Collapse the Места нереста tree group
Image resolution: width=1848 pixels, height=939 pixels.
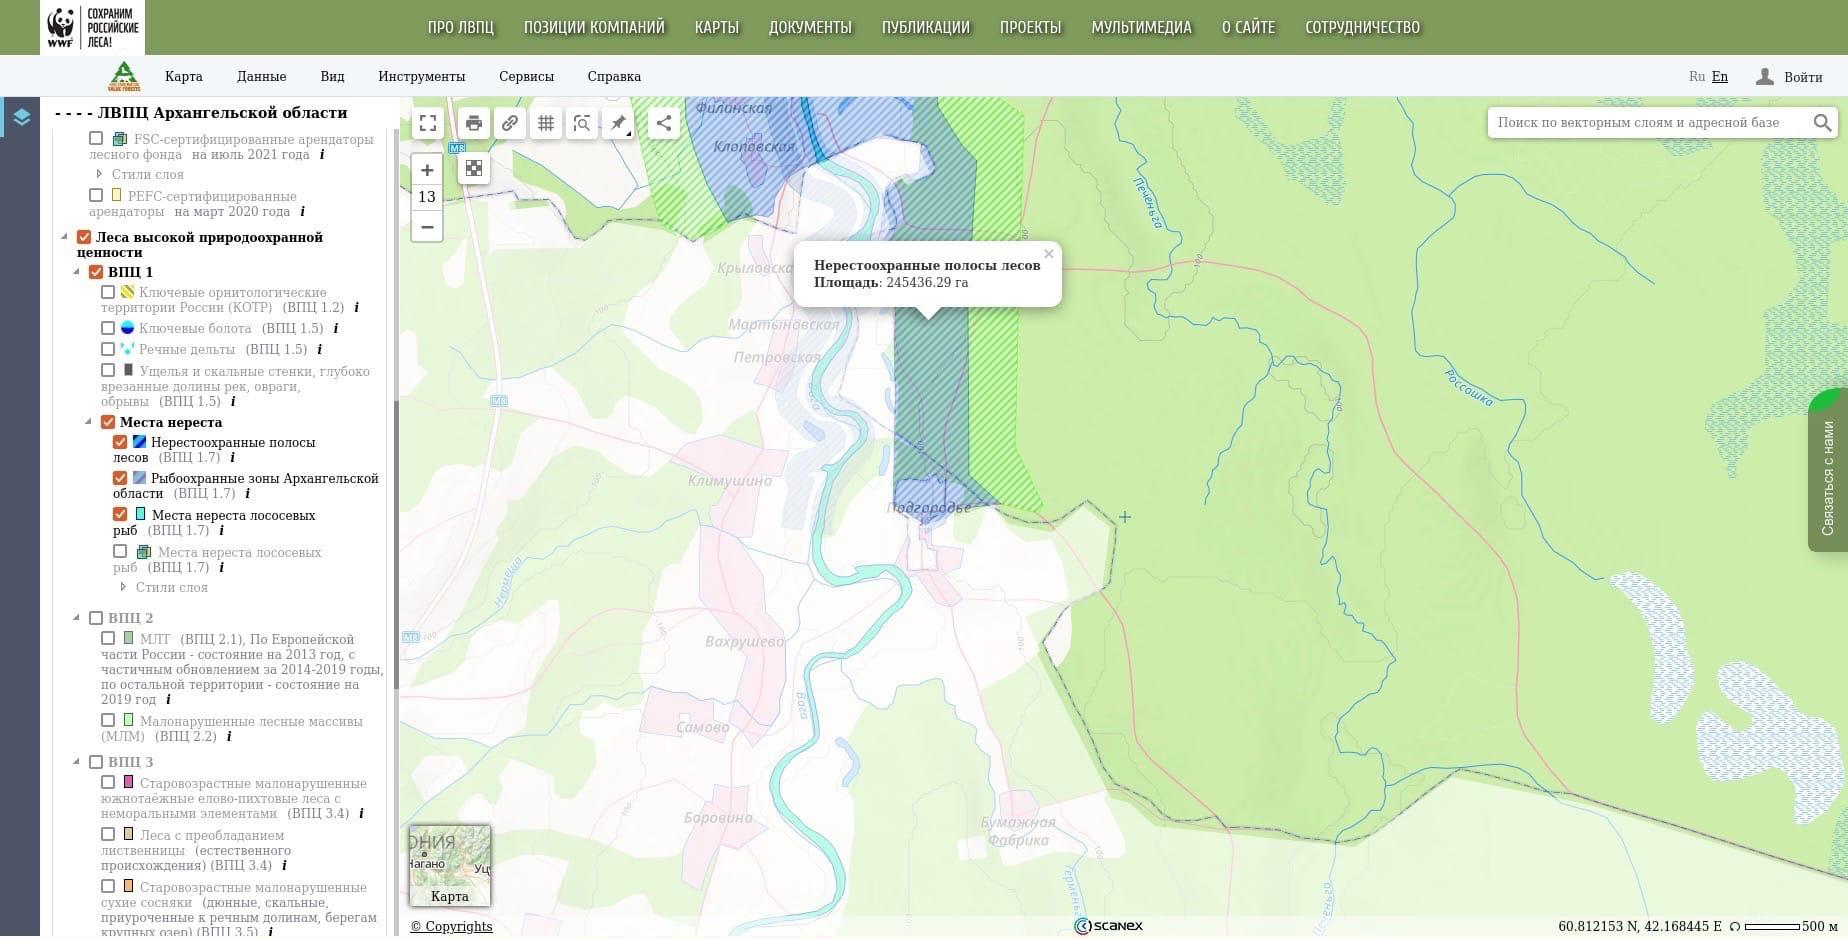89,422
